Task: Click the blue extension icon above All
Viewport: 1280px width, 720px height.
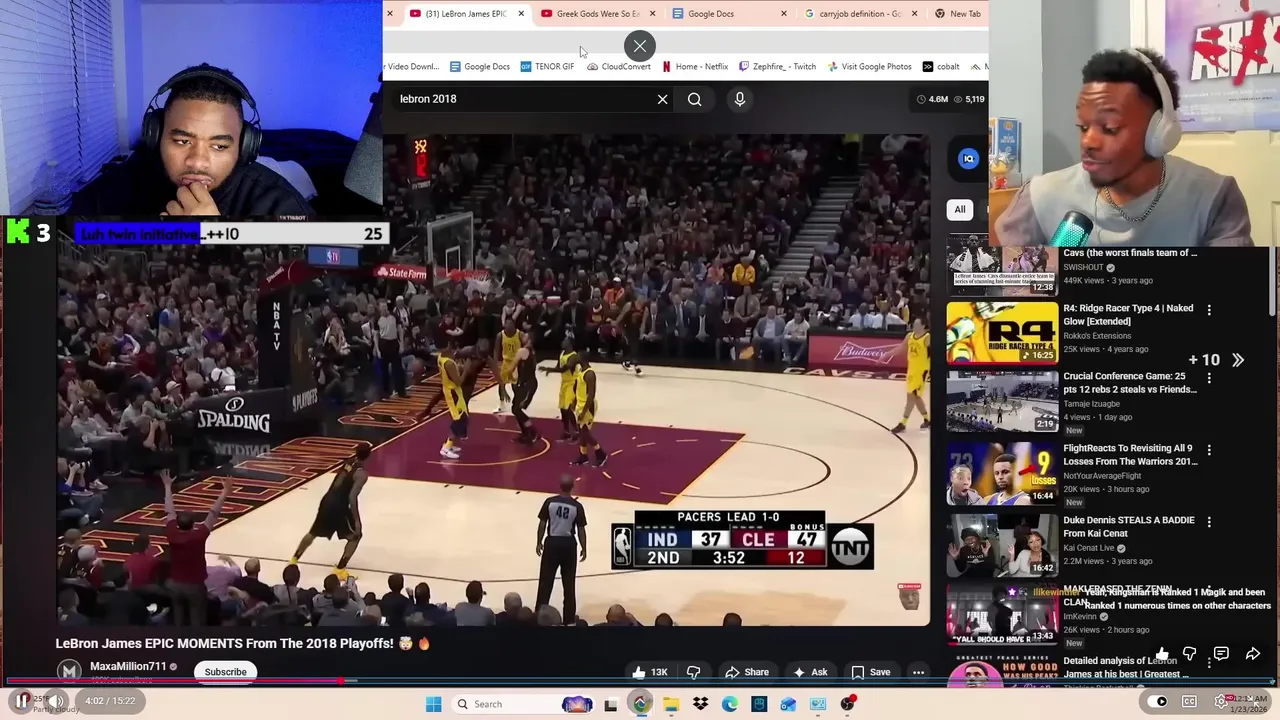Action: (968, 159)
